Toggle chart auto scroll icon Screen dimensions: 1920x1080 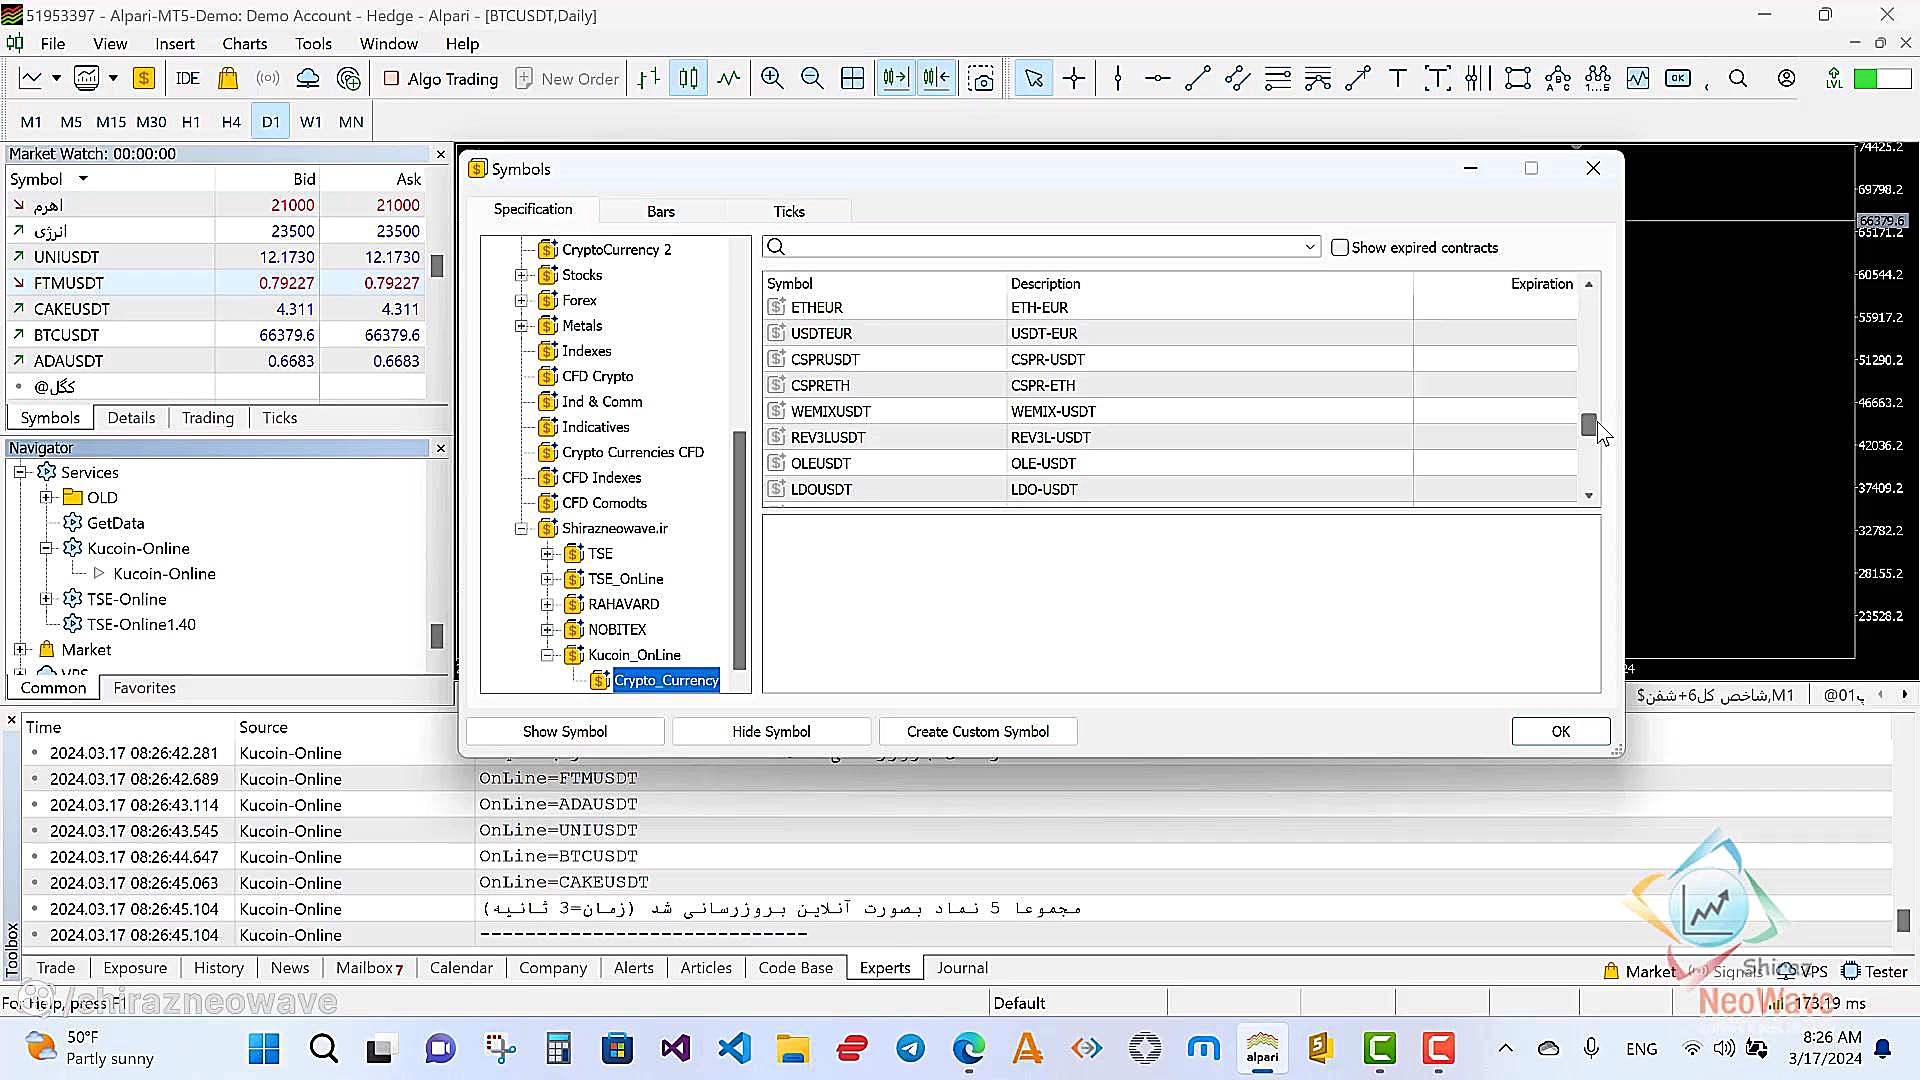click(896, 78)
